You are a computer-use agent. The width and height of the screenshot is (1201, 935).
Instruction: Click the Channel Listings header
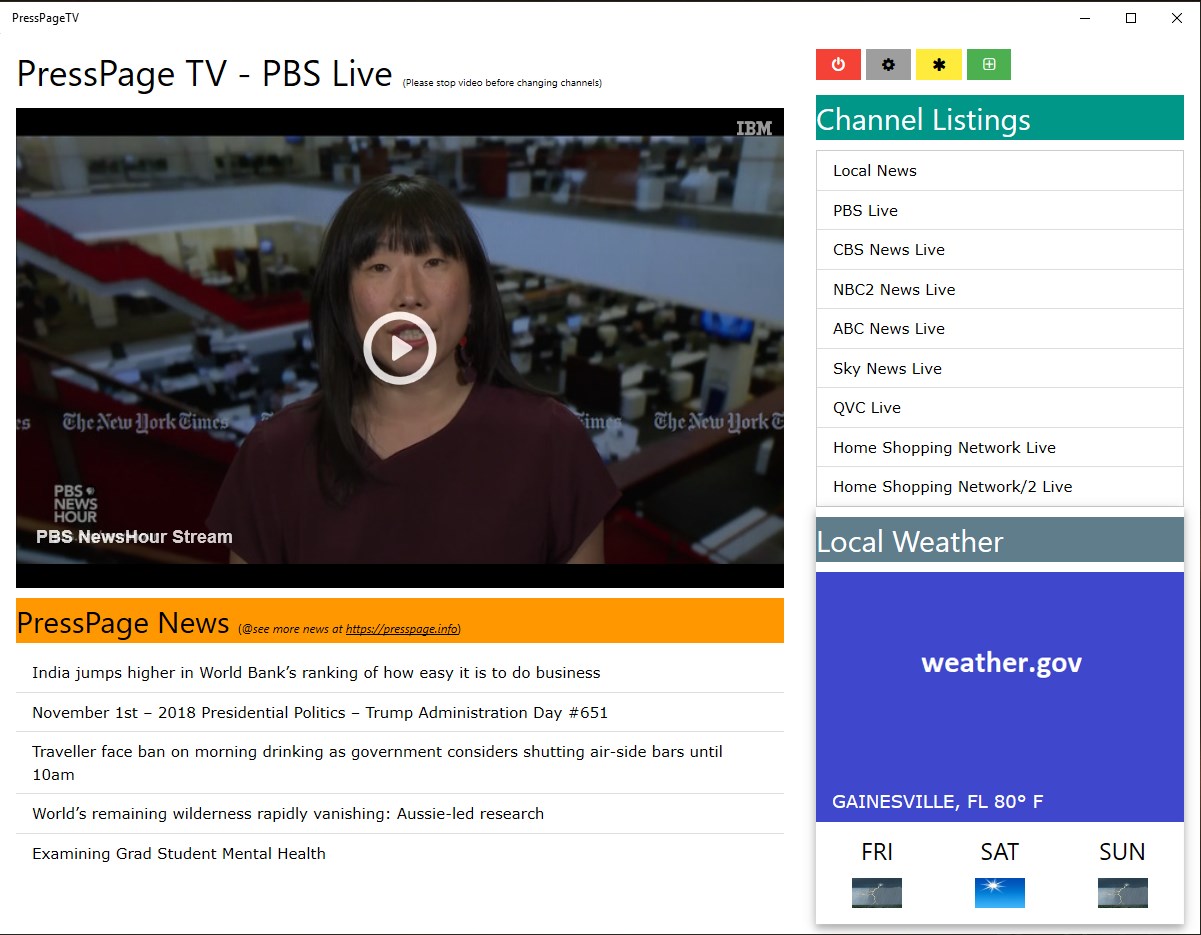tap(1000, 118)
